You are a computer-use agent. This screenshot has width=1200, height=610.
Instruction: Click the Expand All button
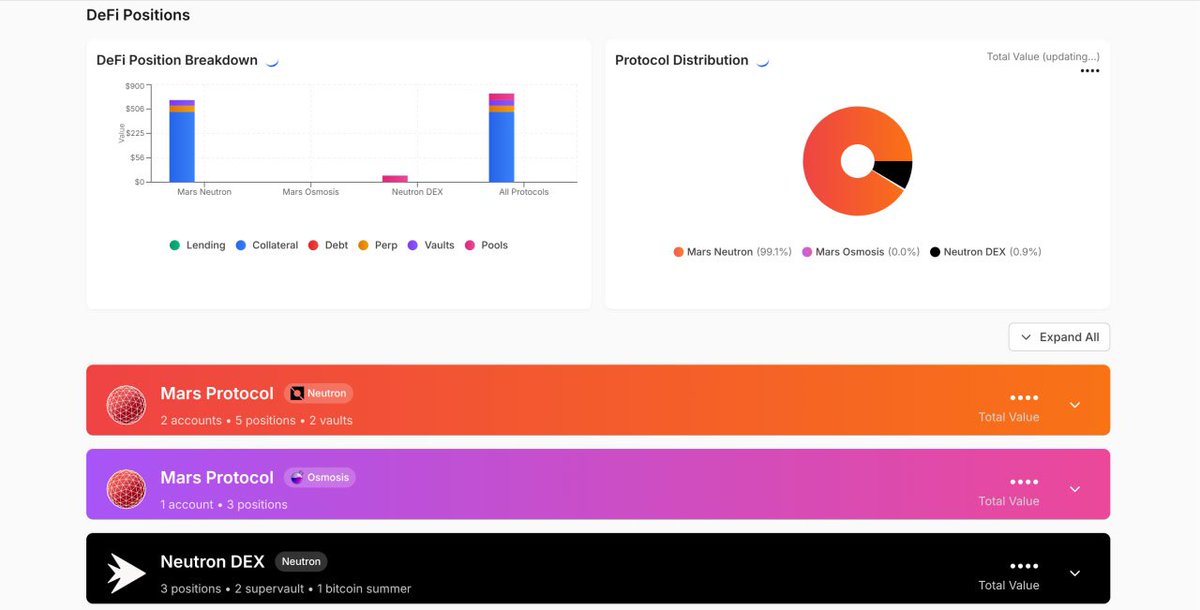coord(1059,337)
